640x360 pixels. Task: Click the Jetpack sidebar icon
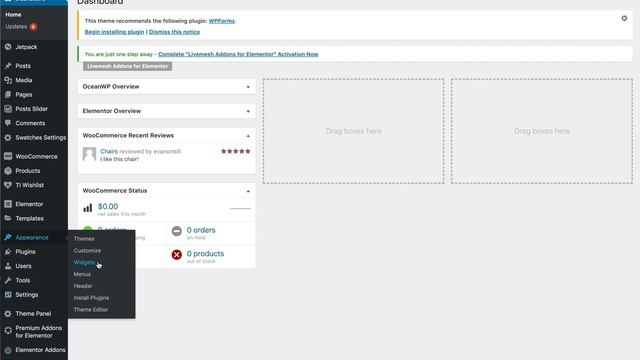pos(8,47)
